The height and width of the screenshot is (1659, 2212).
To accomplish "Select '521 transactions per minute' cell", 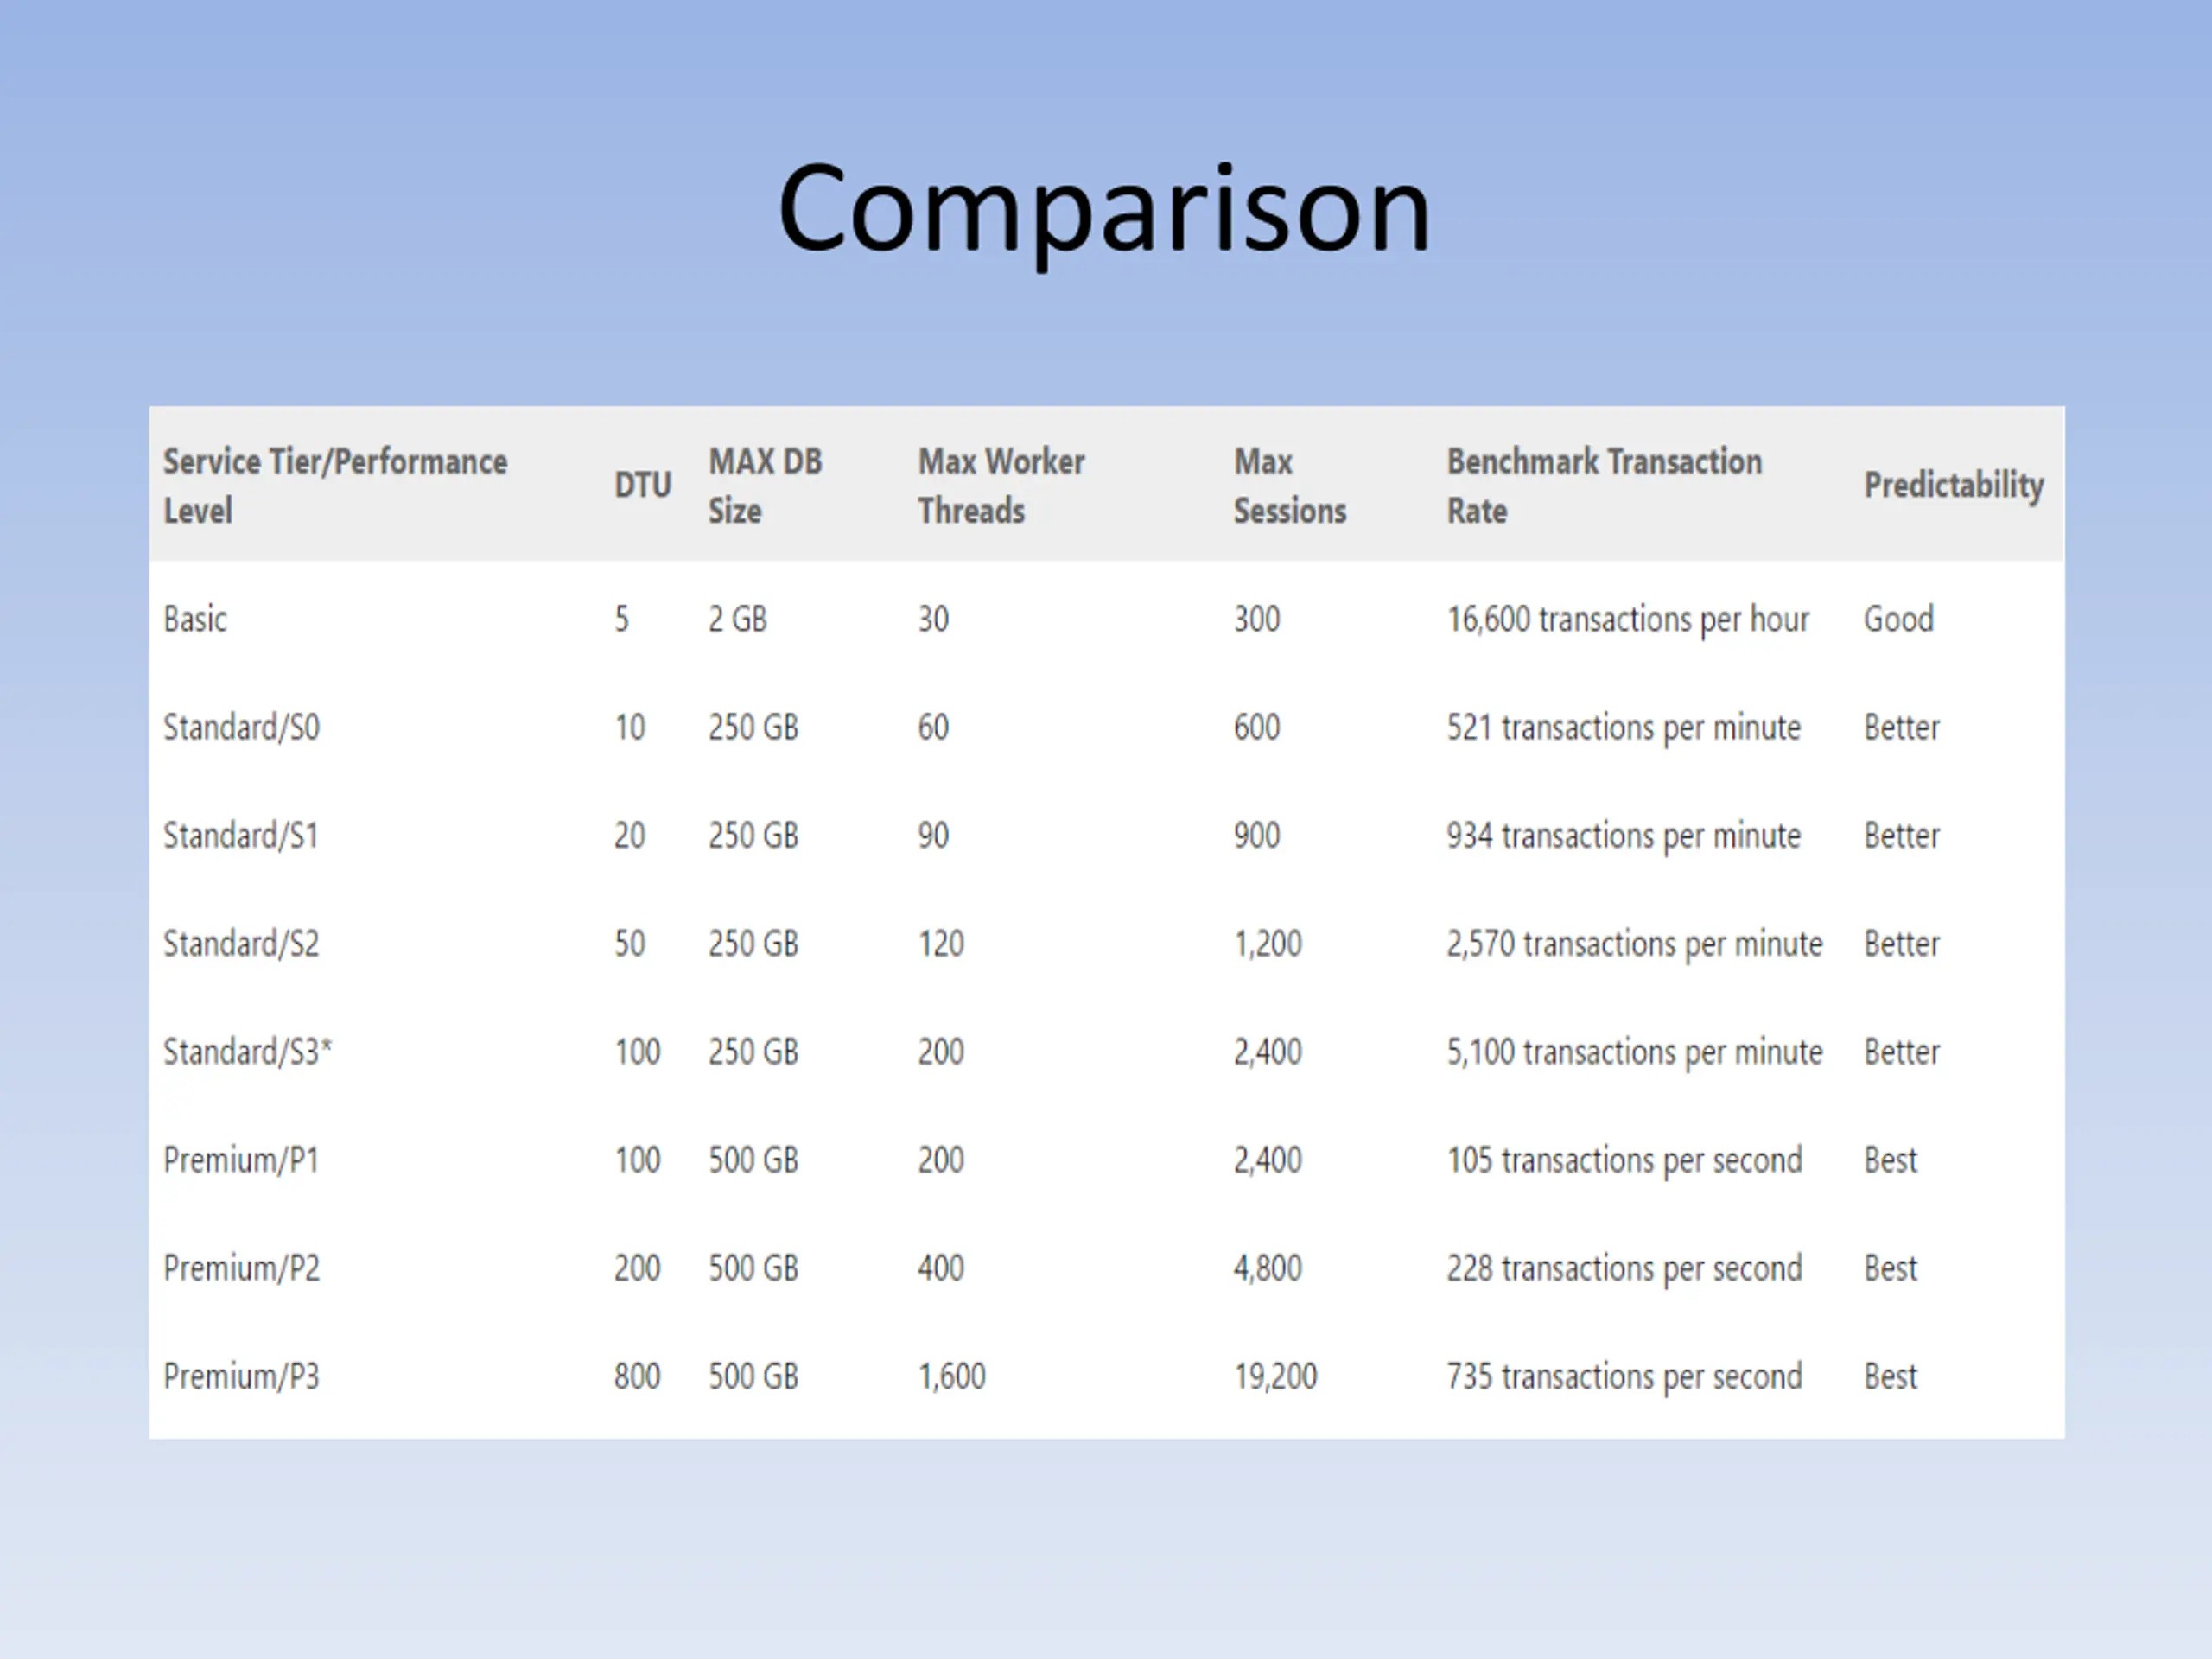I will pos(1623,728).
